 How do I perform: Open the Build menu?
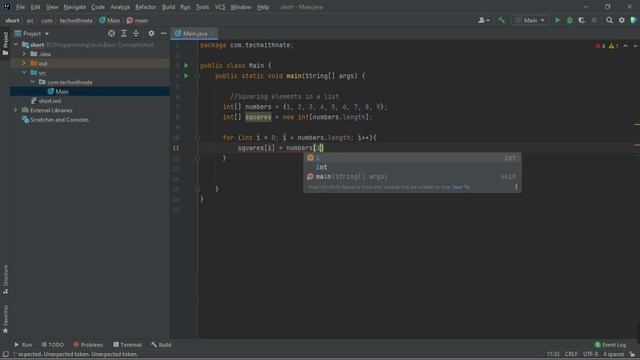[168, 7]
